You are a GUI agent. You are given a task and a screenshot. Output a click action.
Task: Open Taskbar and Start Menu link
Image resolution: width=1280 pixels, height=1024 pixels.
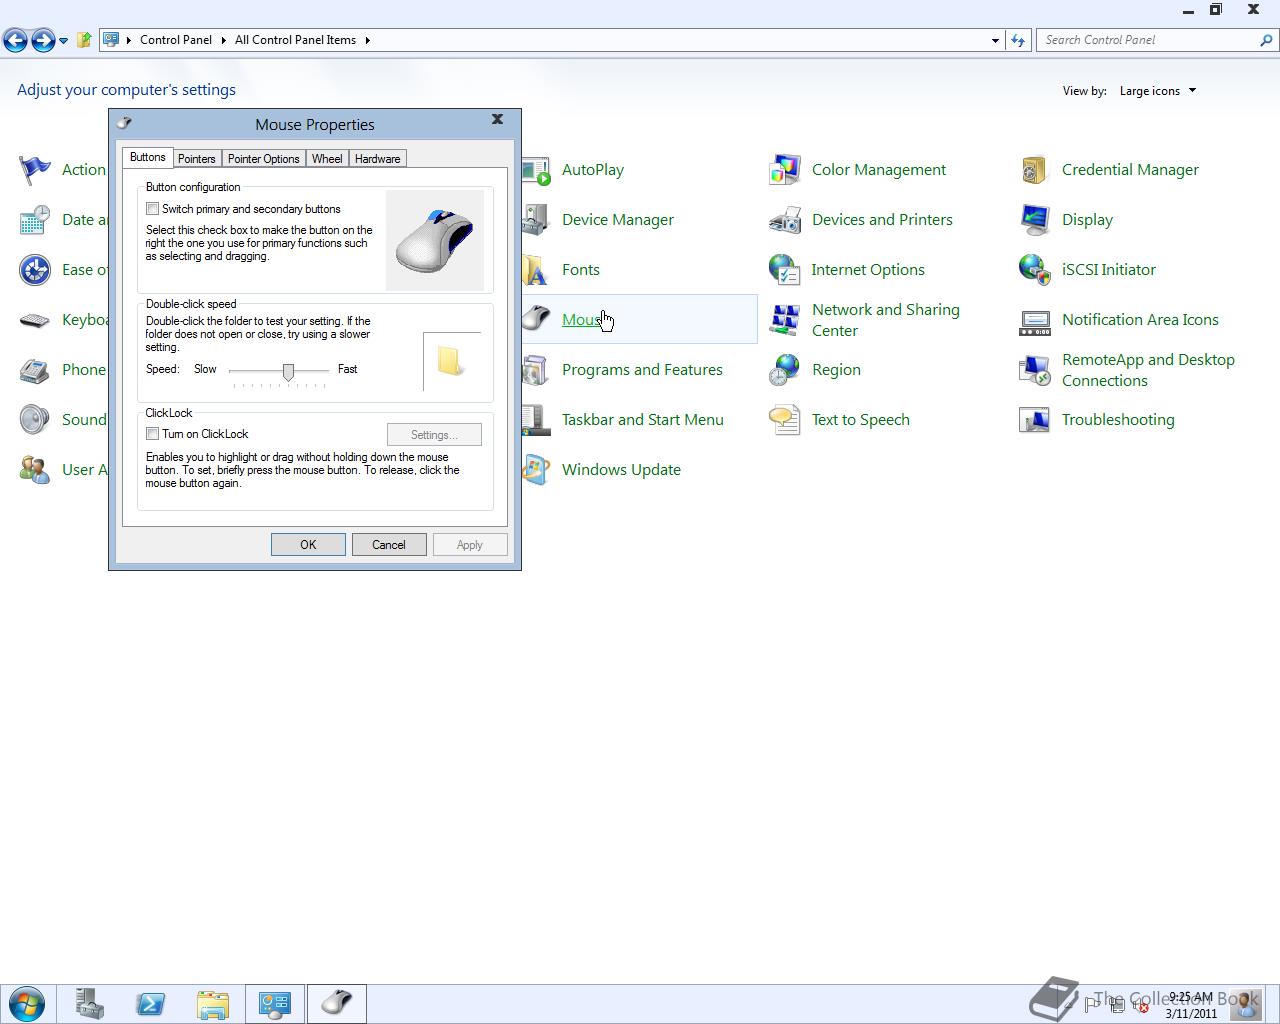(x=642, y=420)
